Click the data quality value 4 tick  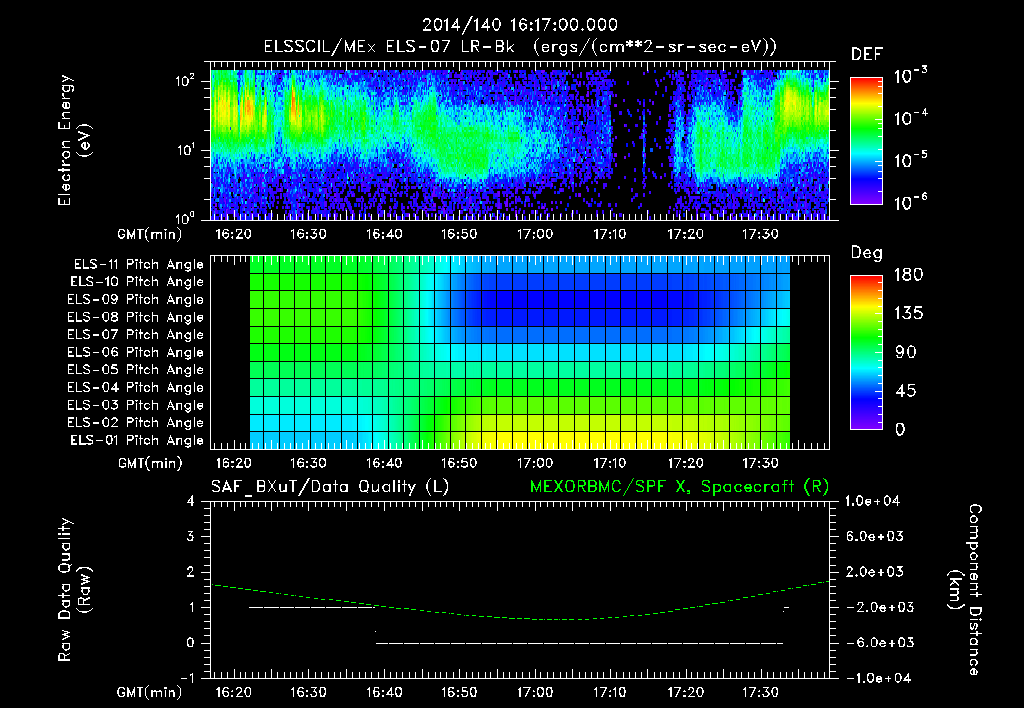point(191,501)
